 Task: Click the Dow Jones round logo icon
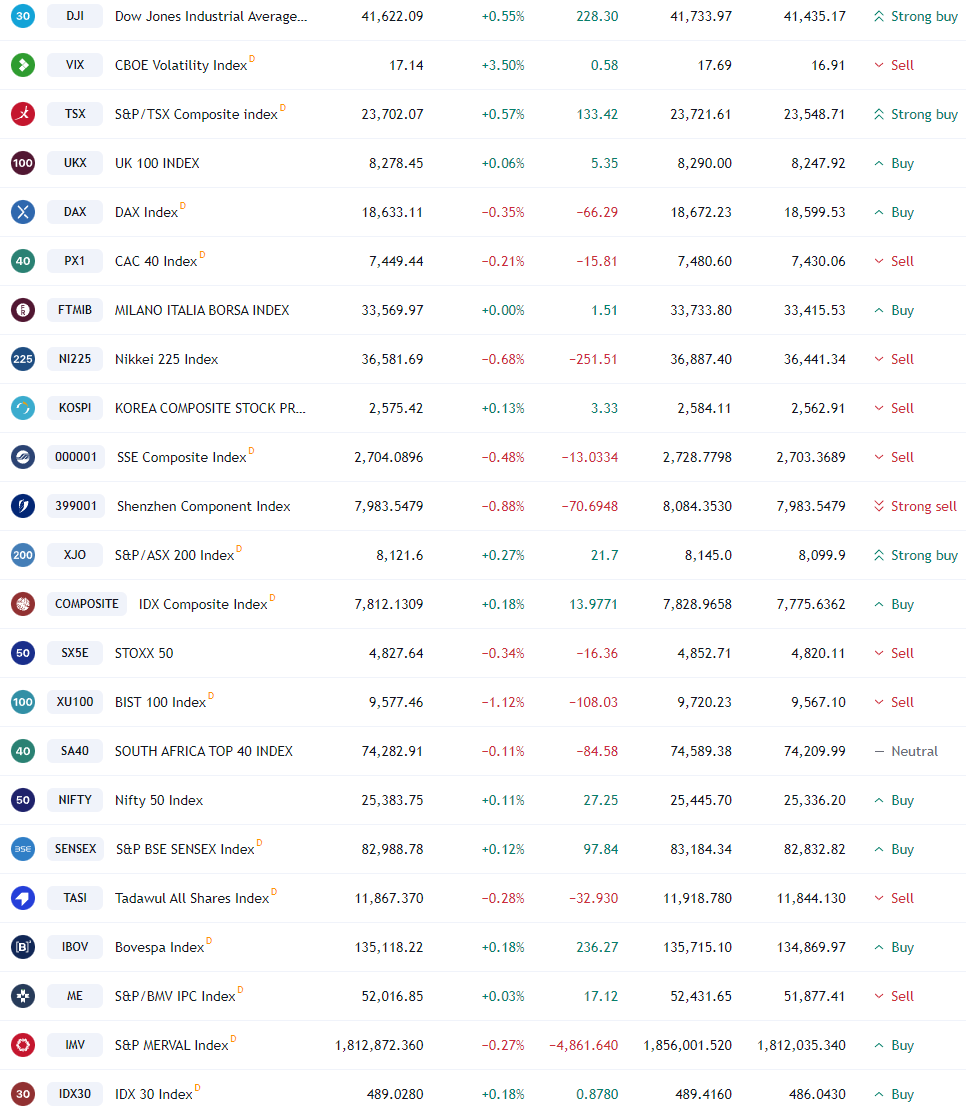coord(23,16)
